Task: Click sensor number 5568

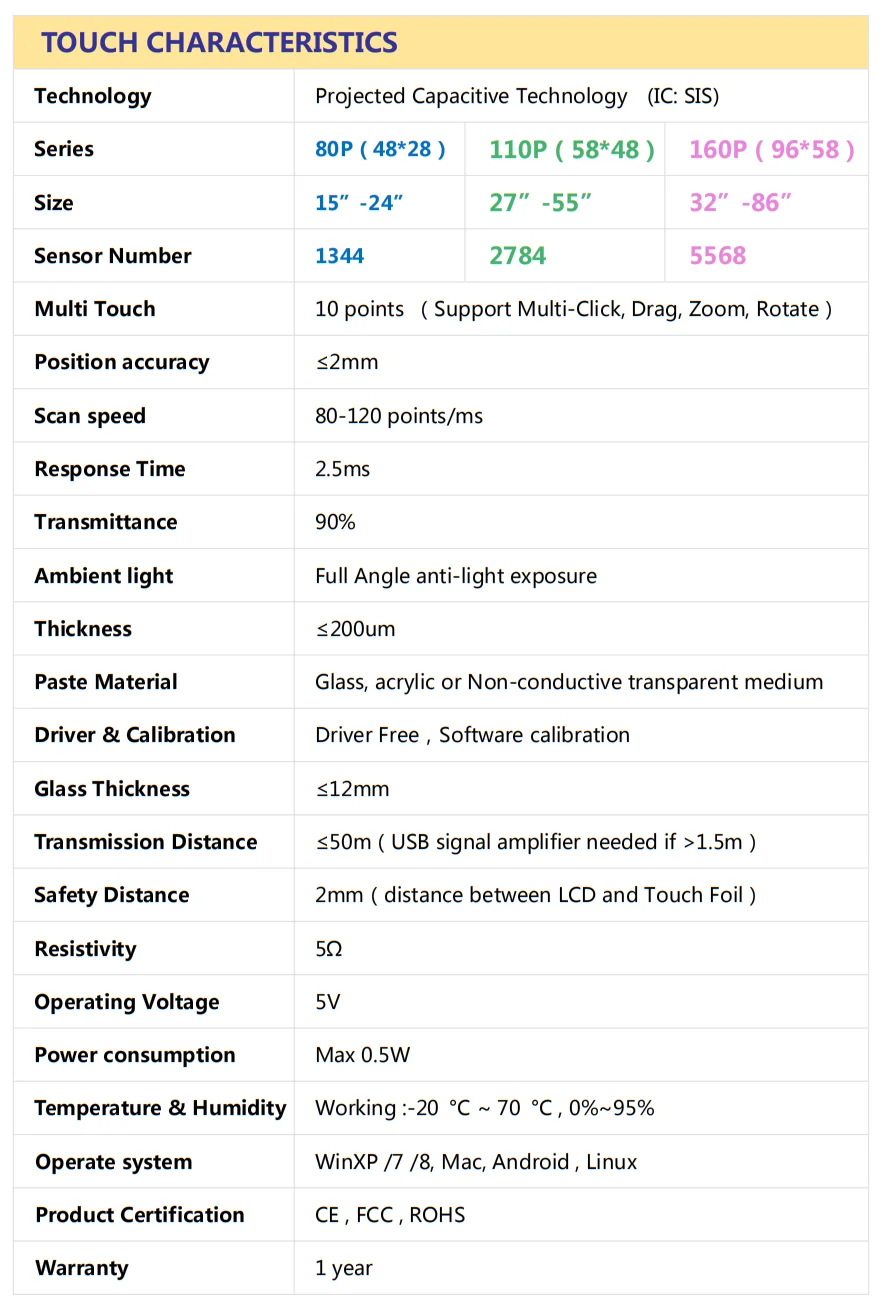Action: pyautogui.click(x=718, y=256)
